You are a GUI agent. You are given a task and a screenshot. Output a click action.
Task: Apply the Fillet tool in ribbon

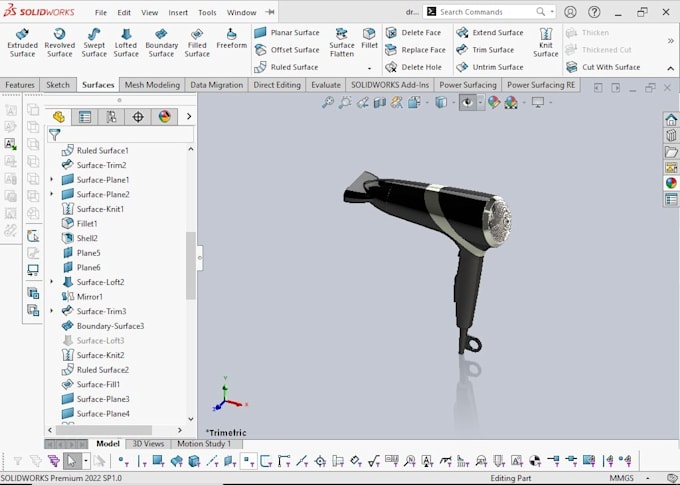coord(369,38)
